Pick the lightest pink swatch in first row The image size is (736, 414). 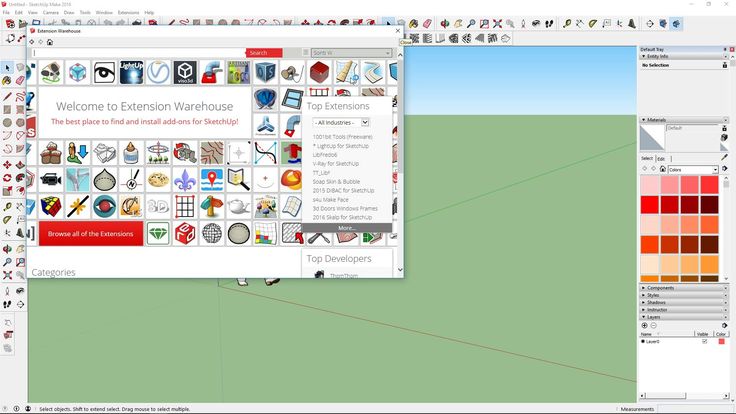pyautogui.click(x=650, y=184)
